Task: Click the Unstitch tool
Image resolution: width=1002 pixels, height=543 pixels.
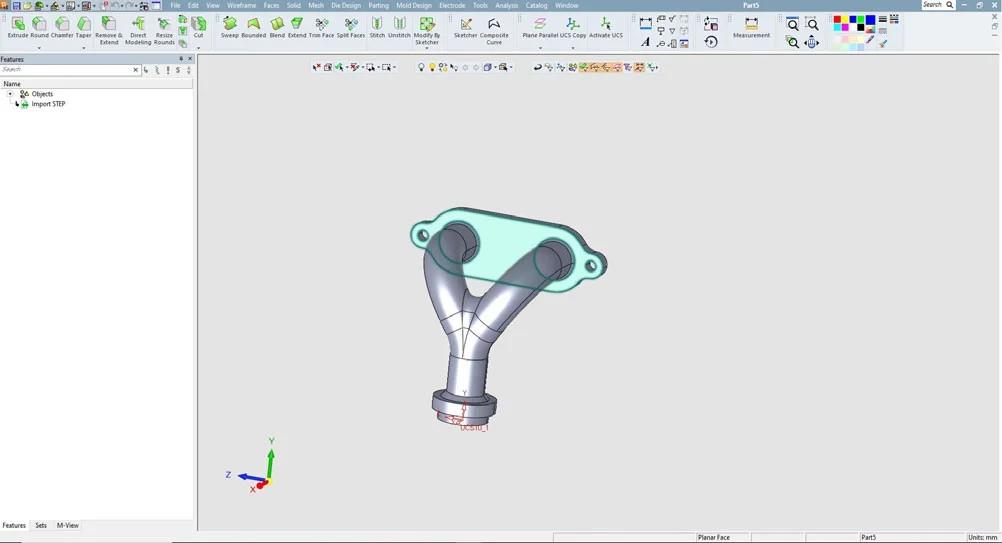Action: pos(399,27)
